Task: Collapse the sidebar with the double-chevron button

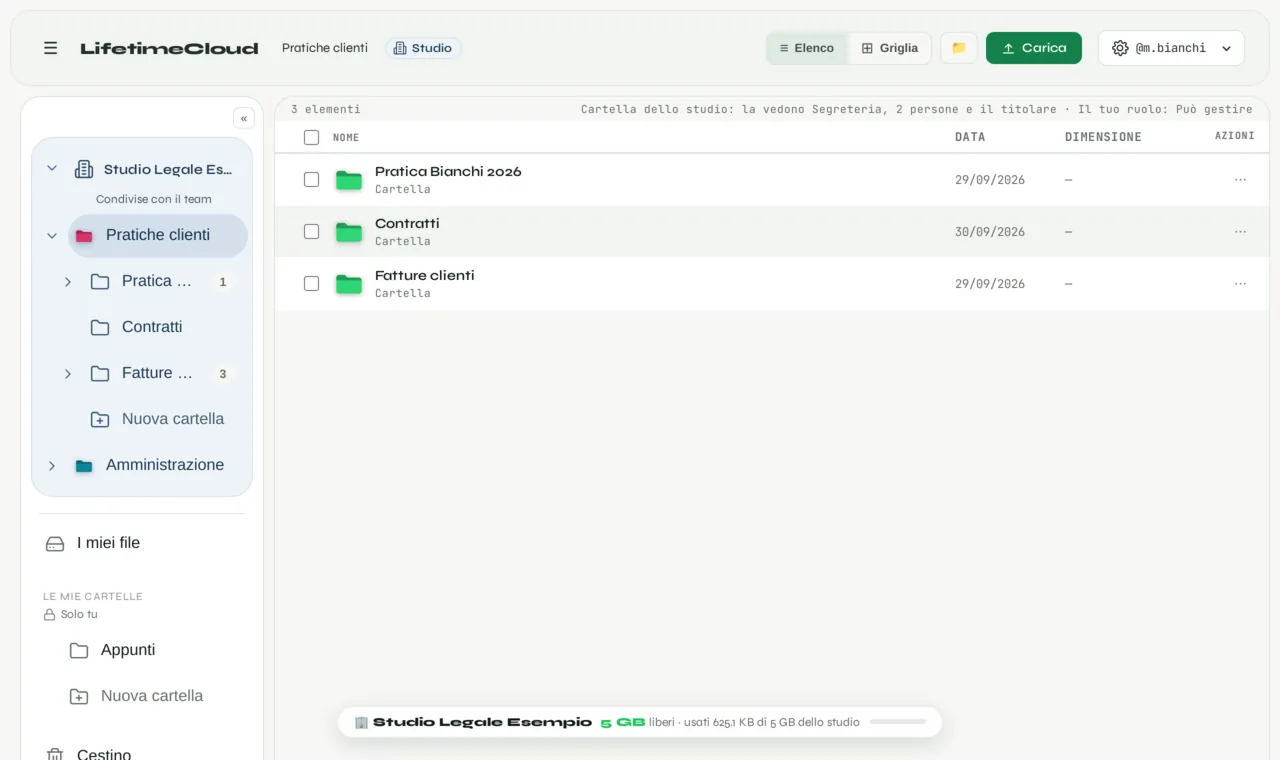Action: tap(244, 118)
